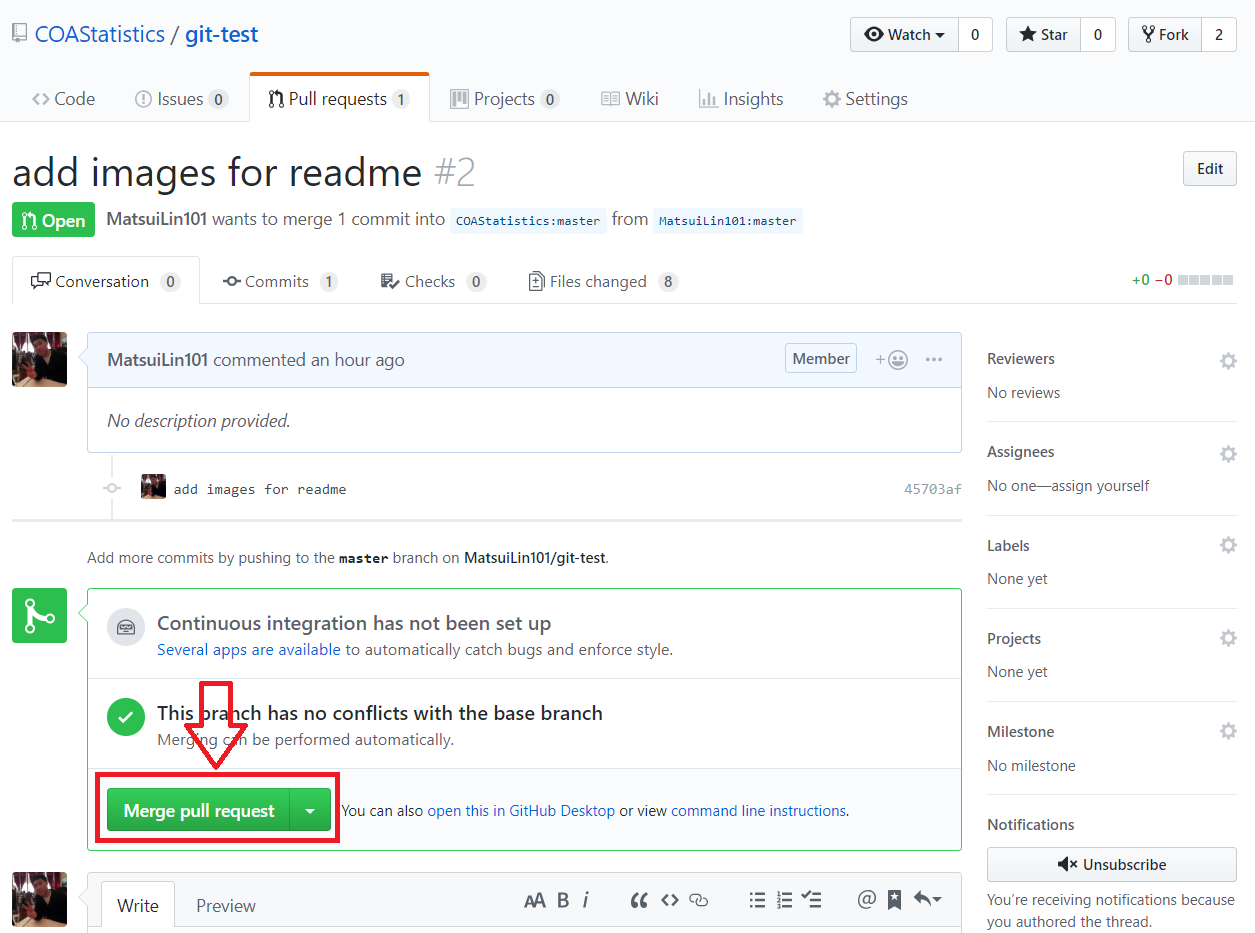1255x933 pixels.
Task: Insert a bulleted list
Action: 758,900
